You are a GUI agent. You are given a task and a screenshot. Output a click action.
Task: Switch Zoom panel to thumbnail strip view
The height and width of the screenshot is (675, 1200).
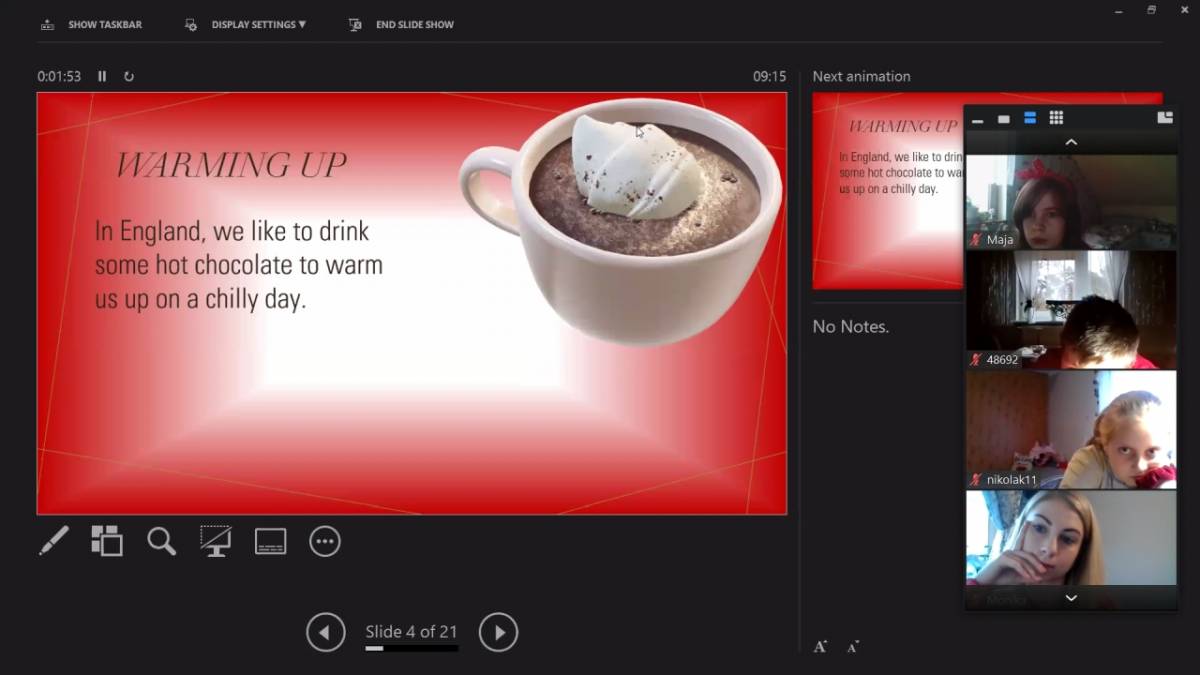point(1030,118)
